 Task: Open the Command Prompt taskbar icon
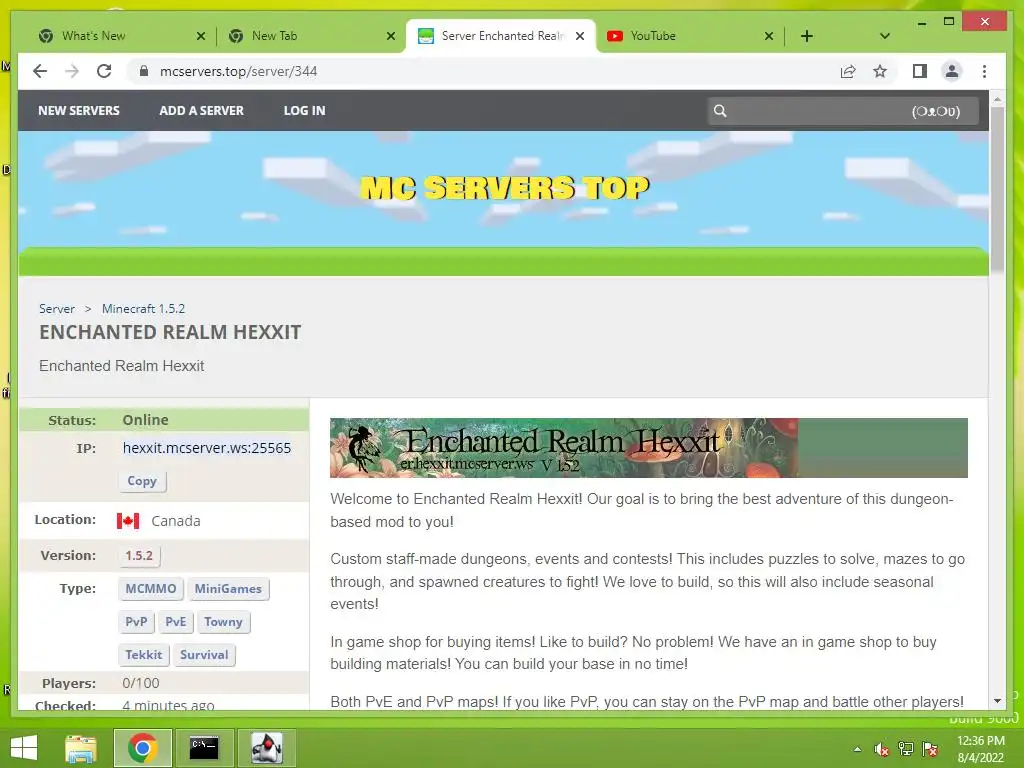204,748
